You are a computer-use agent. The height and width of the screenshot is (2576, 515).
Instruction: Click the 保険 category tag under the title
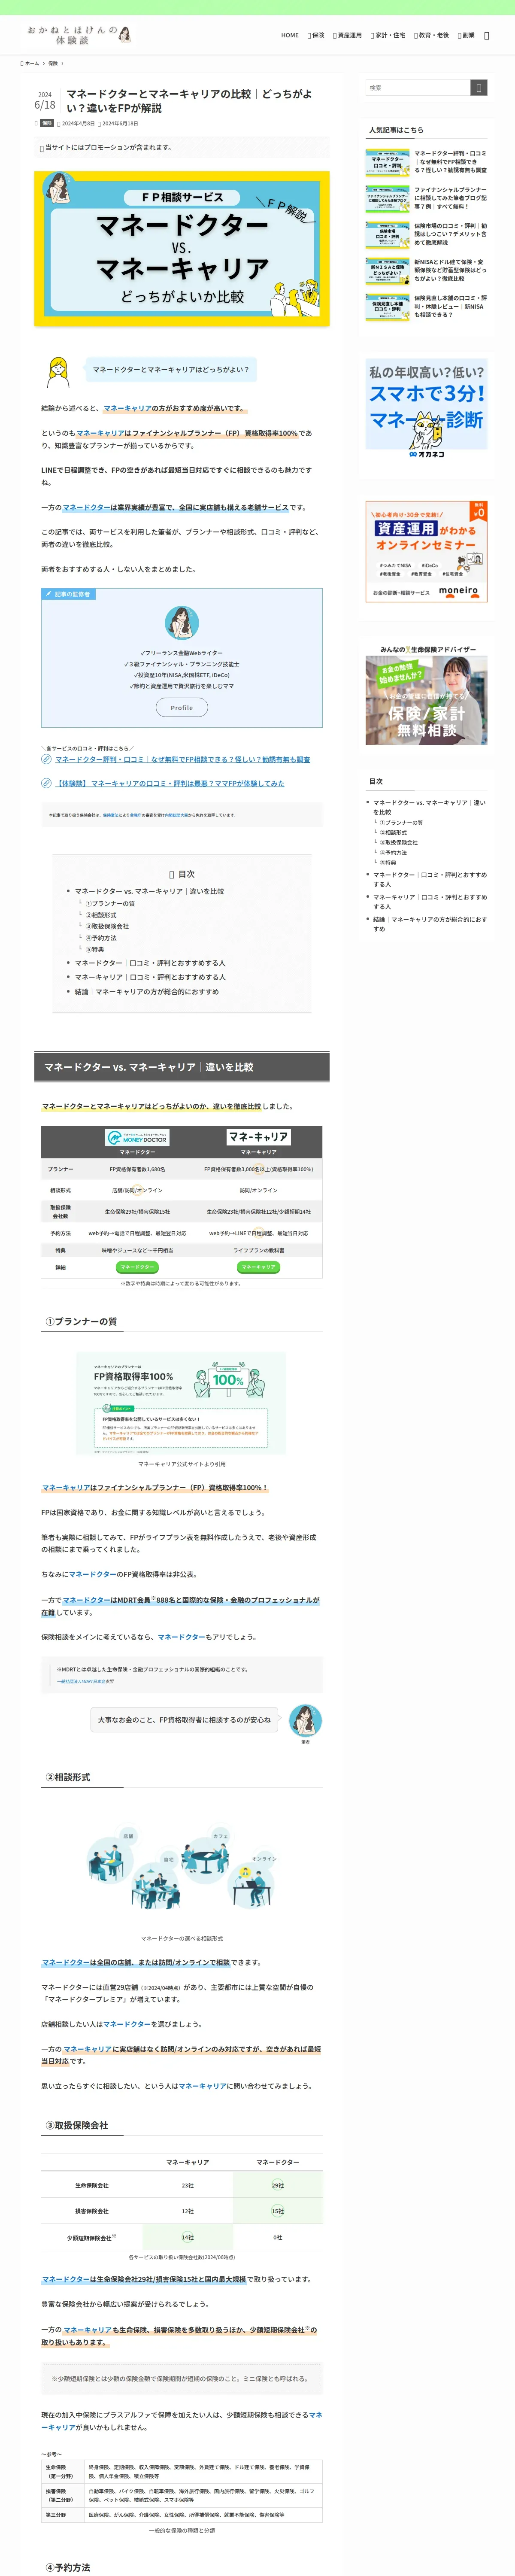click(47, 123)
